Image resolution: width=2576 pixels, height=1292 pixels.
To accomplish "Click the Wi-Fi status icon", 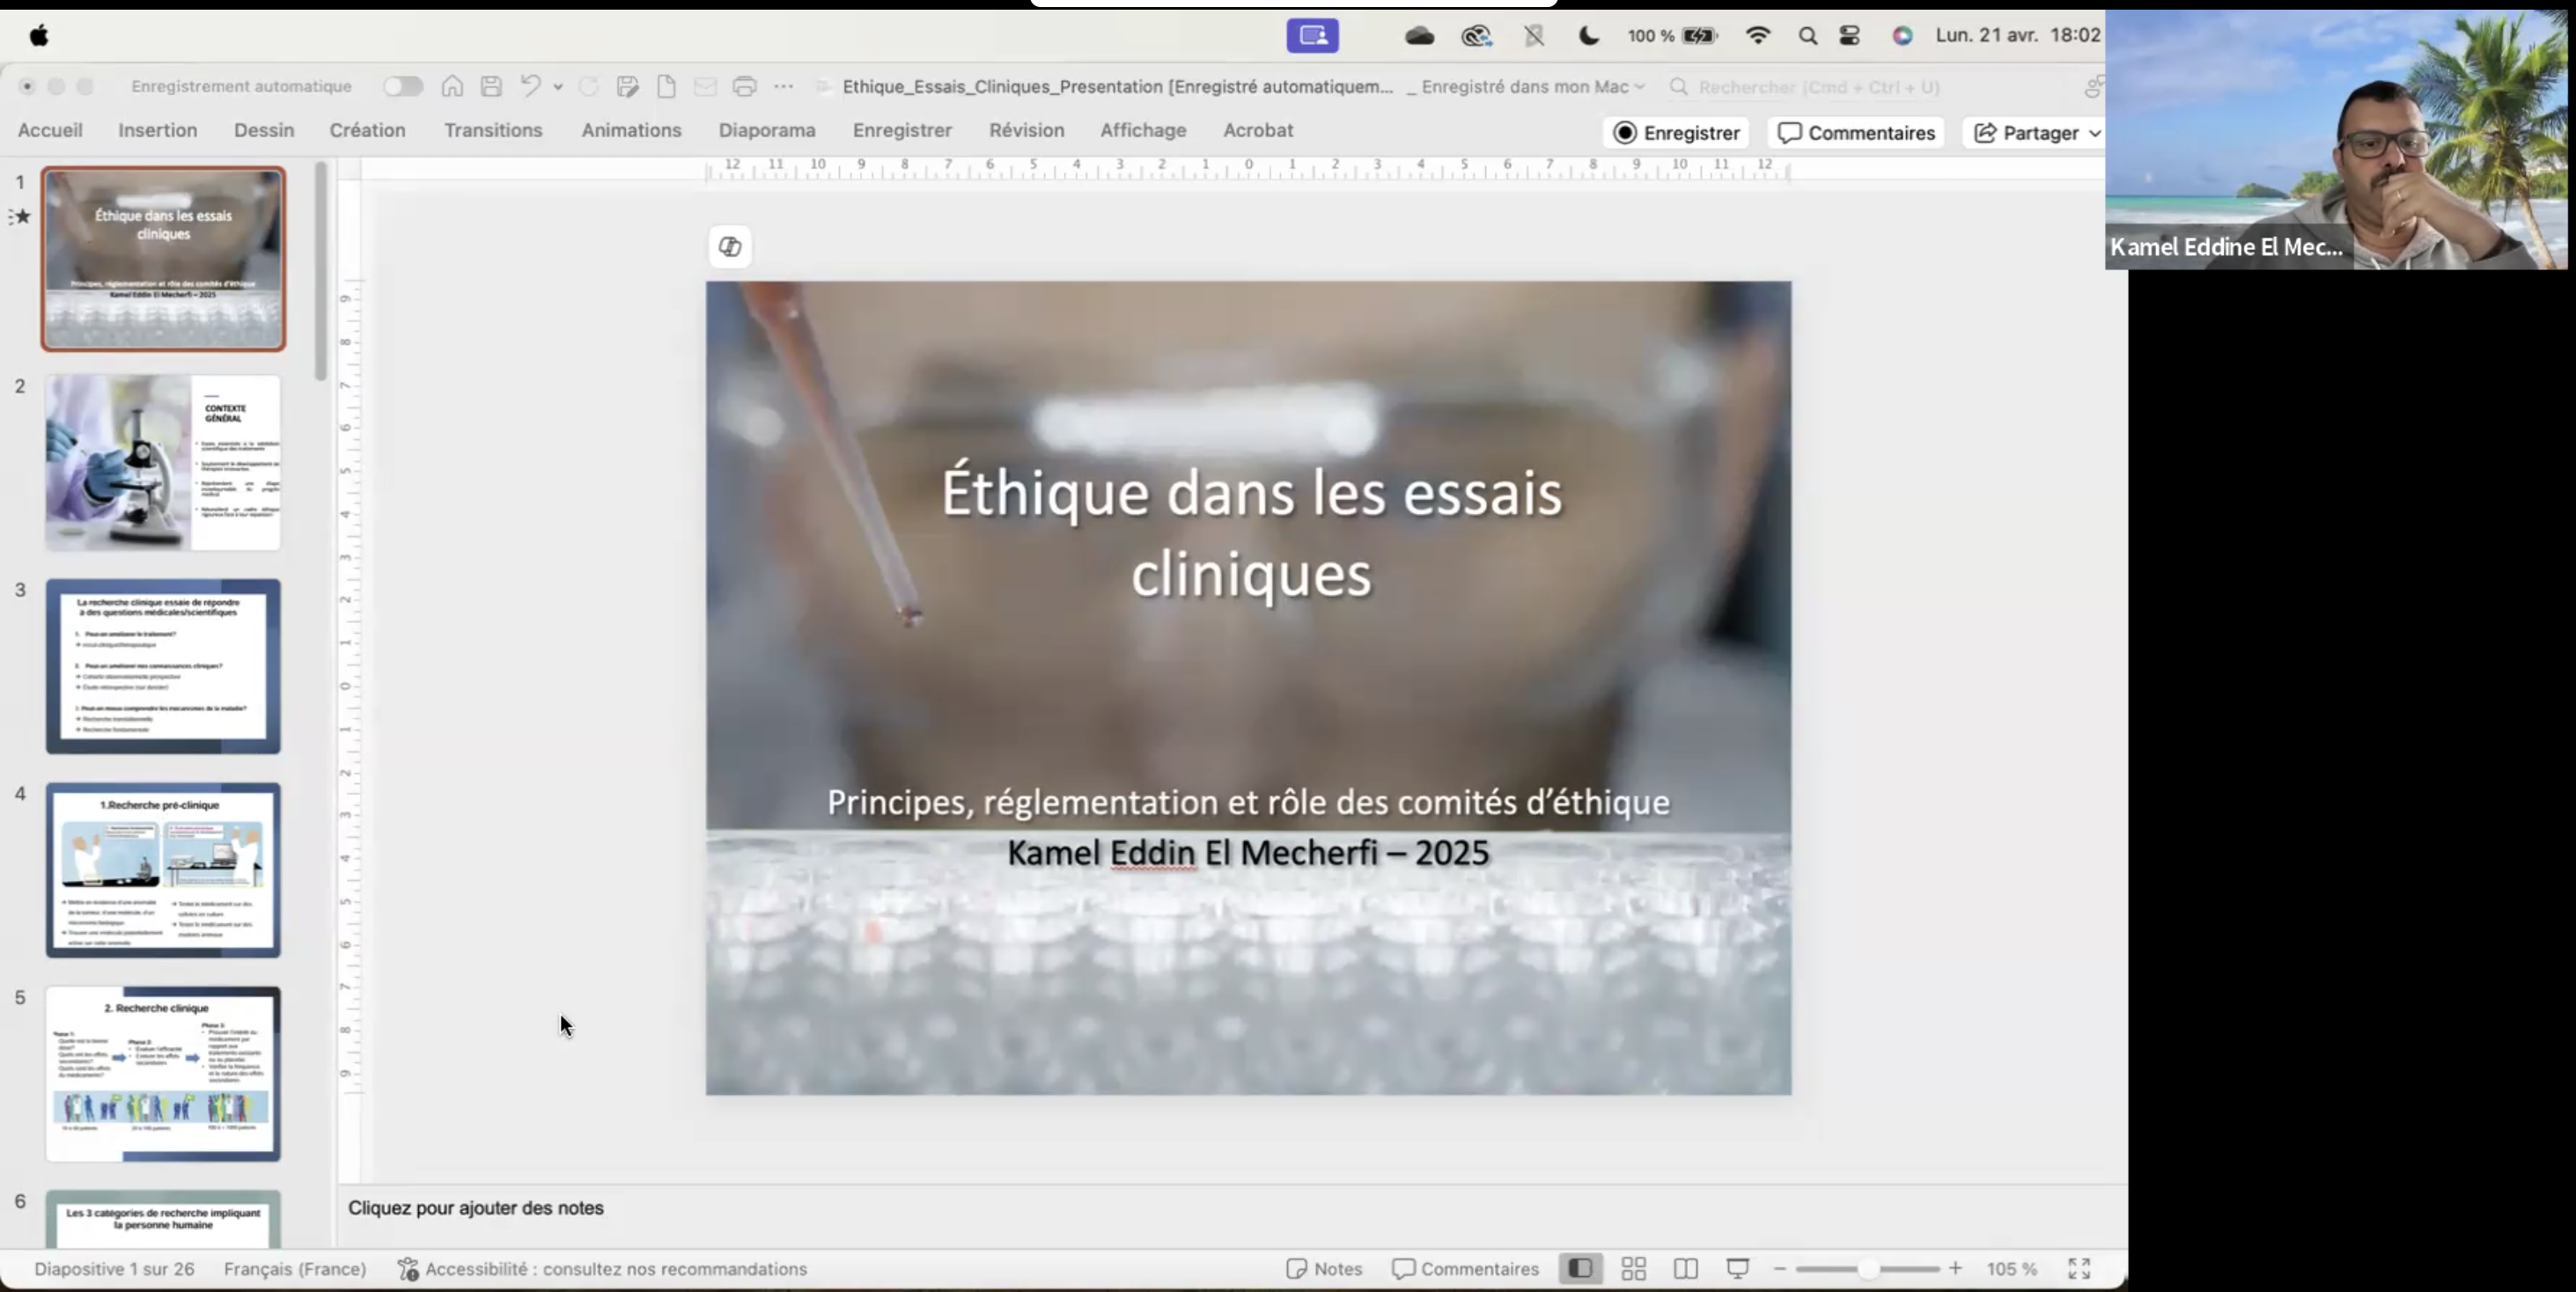I will tap(1758, 36).
